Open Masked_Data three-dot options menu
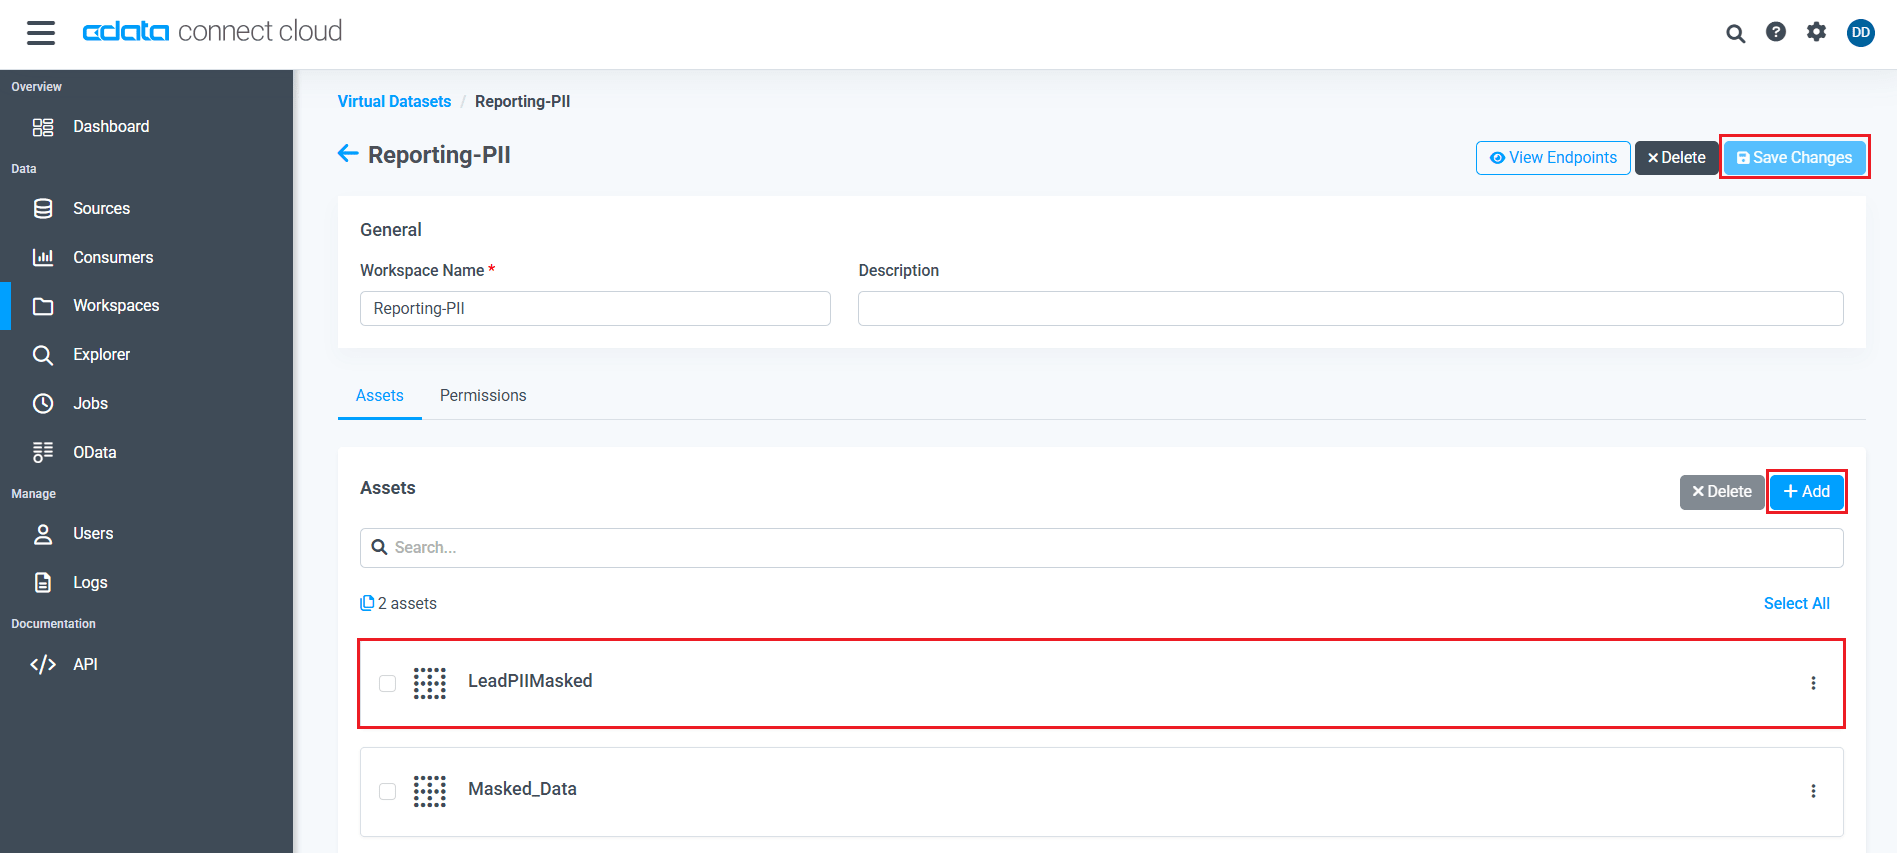 [1812, 791]
